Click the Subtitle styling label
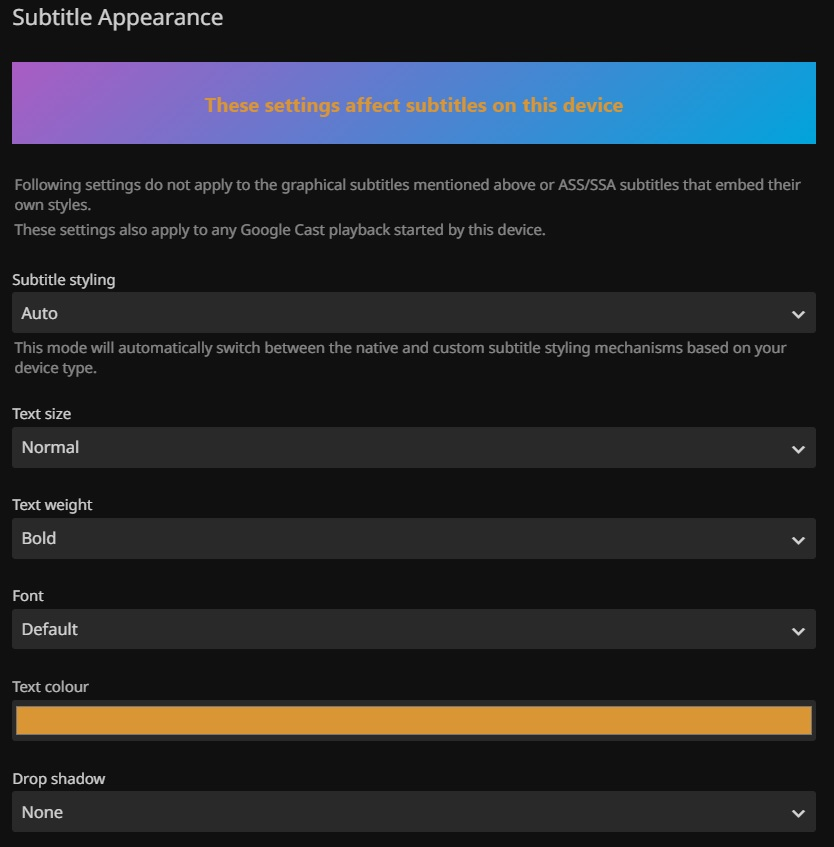The image size is (834, 847). tap(64, 280)
